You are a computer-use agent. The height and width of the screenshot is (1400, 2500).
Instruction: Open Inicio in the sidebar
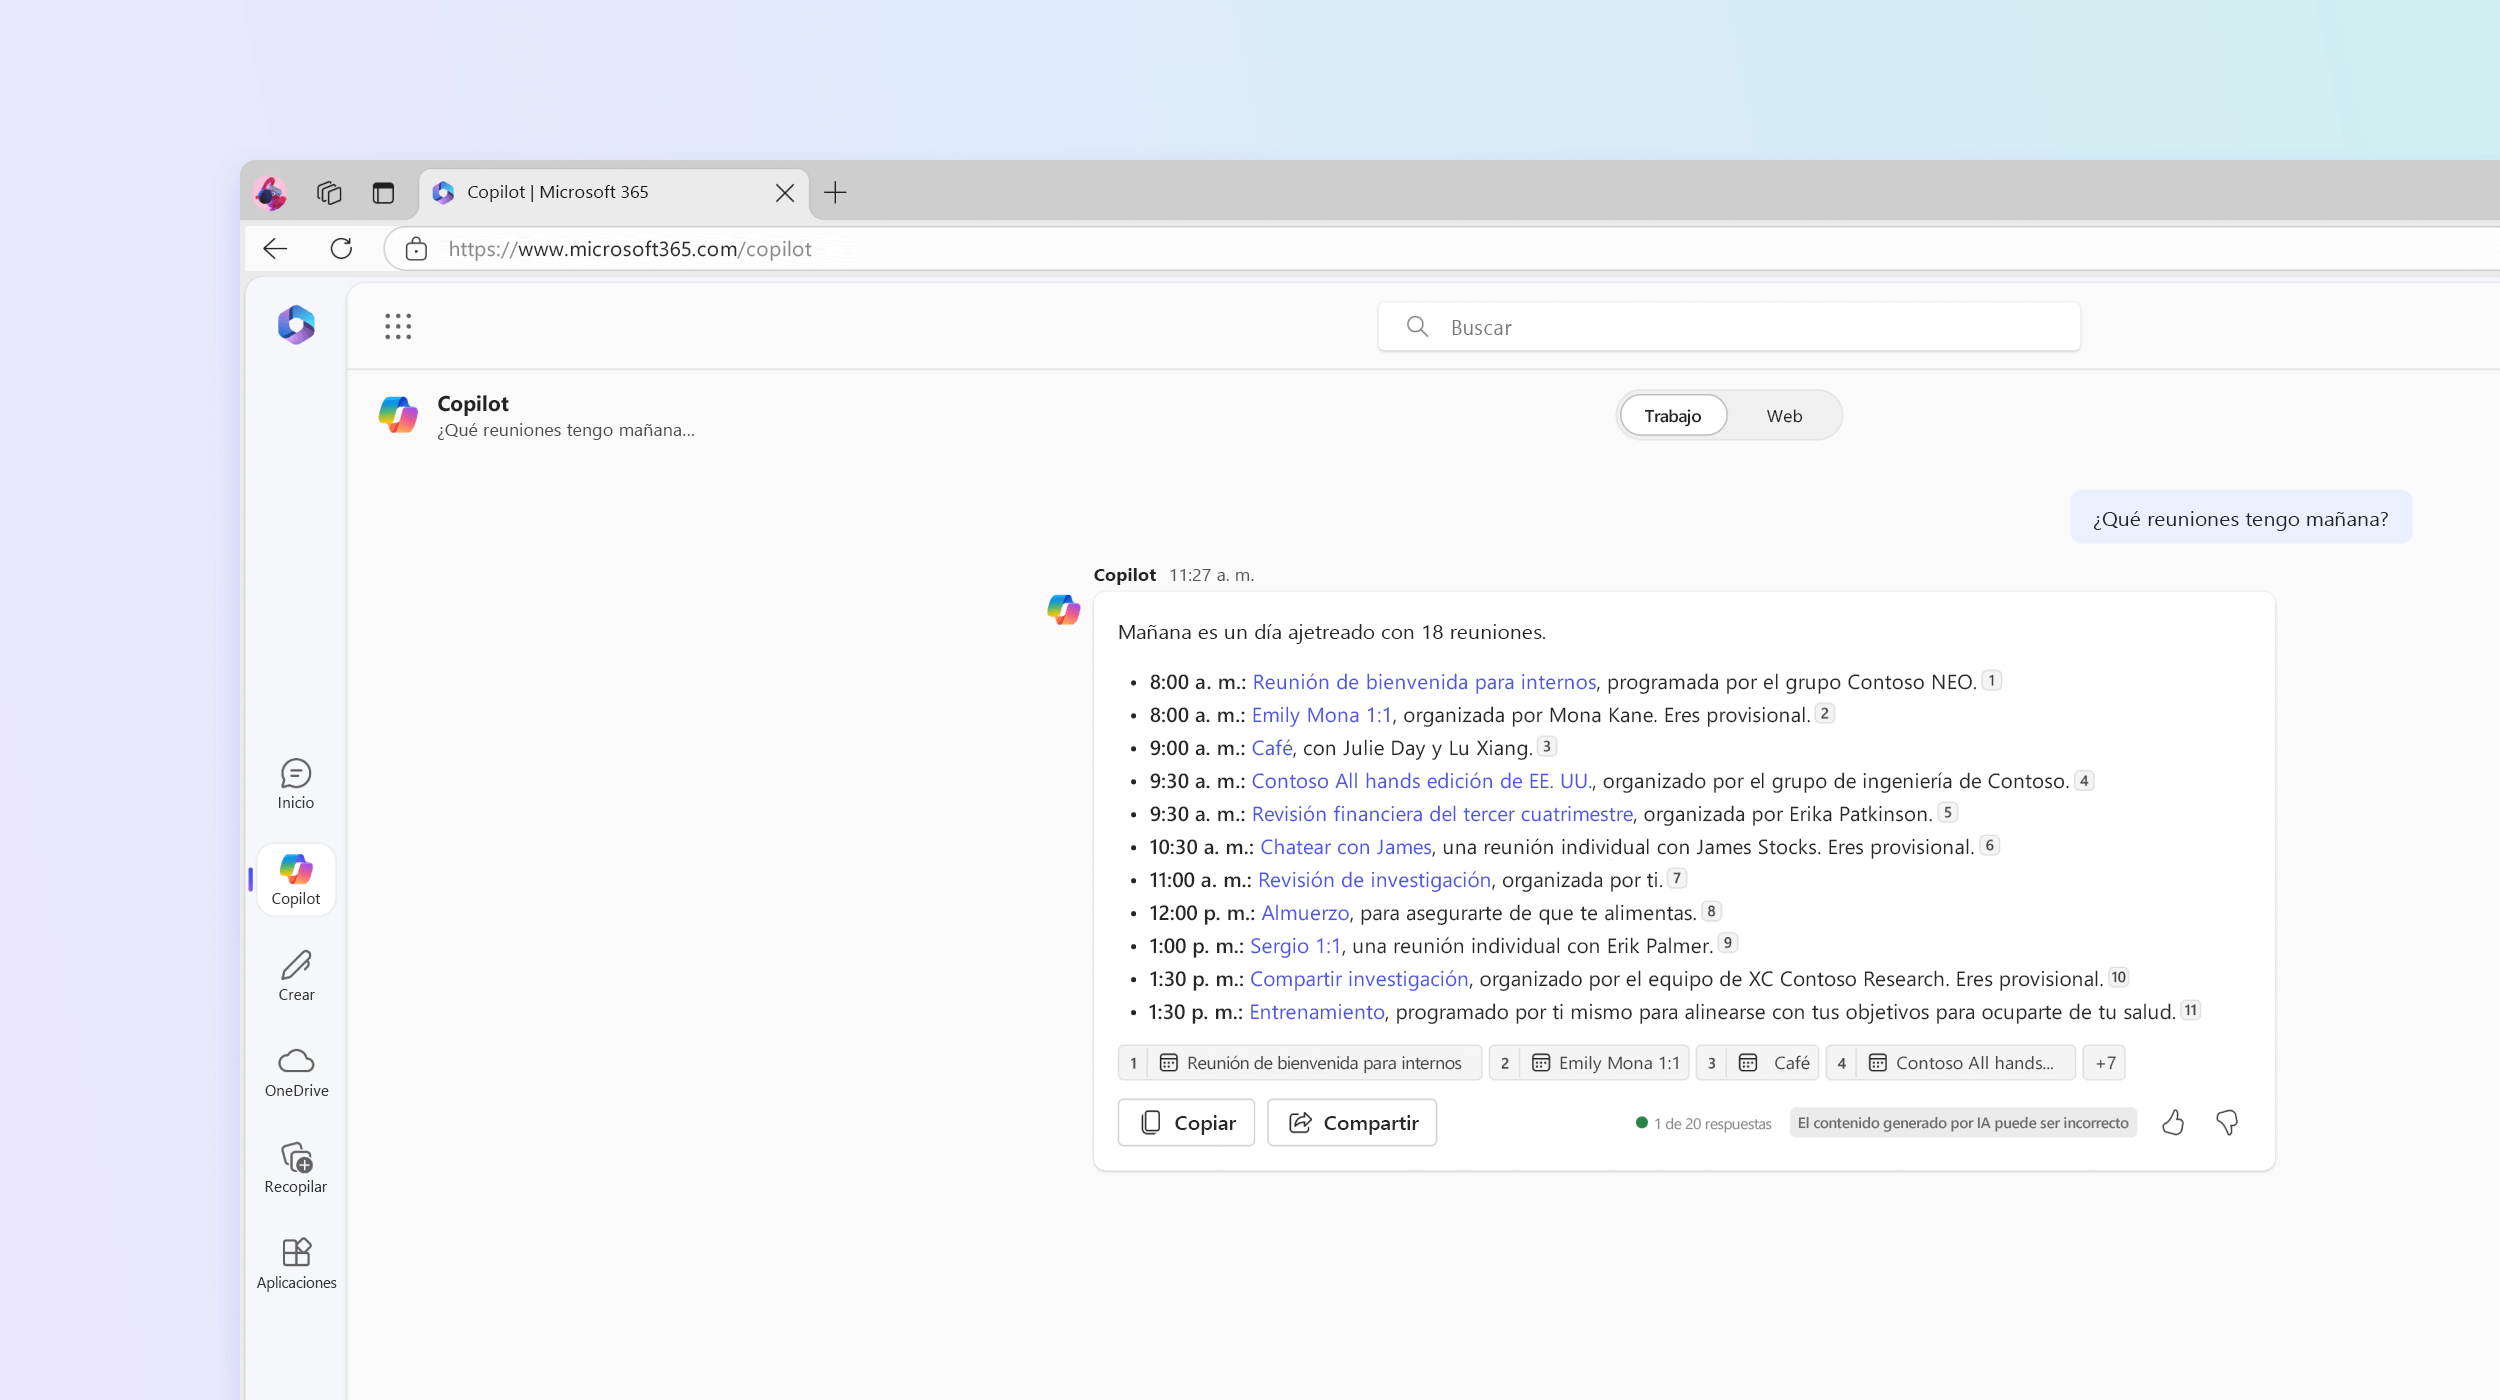tap(296, 784)
